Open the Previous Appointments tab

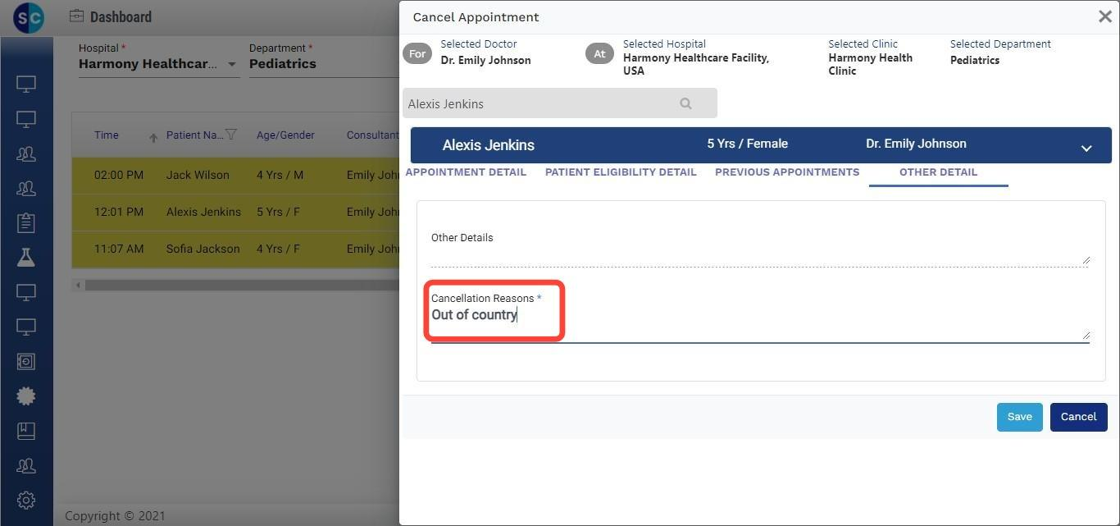coord(787,172)
